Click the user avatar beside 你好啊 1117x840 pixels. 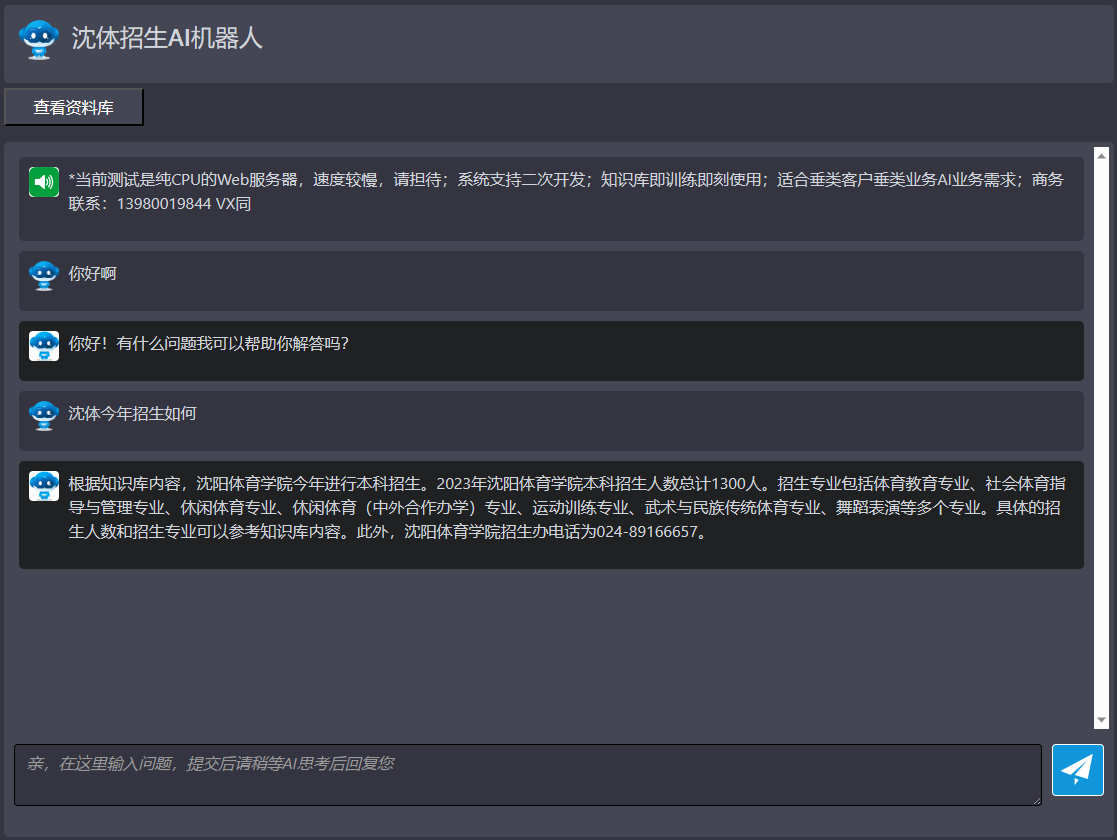pyautogui.click(x=43, y=276)
